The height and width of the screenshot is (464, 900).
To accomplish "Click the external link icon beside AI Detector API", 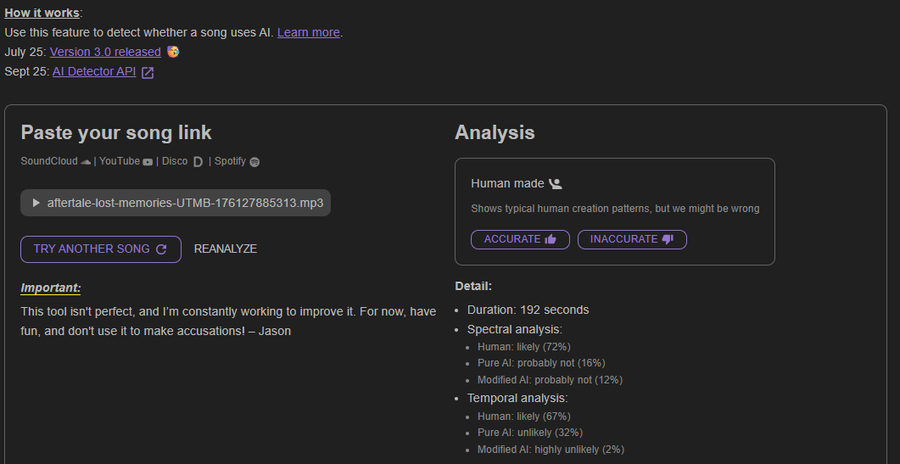I will (148, 72).
